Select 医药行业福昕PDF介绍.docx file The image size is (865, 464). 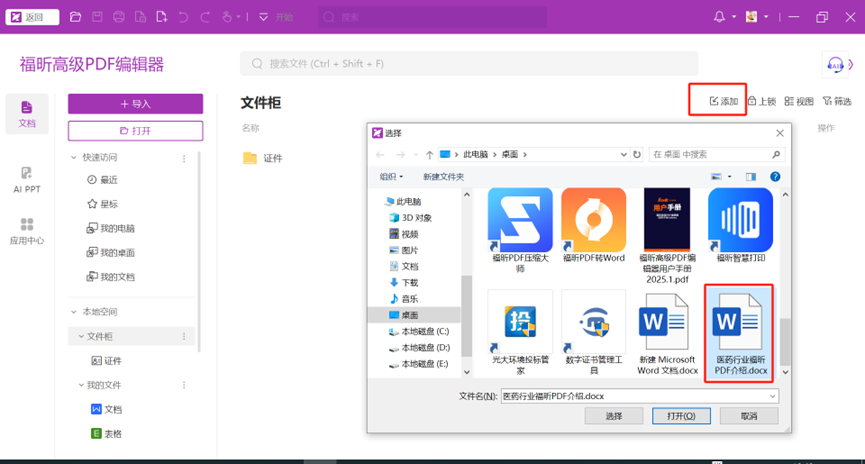tap(740, 333)
